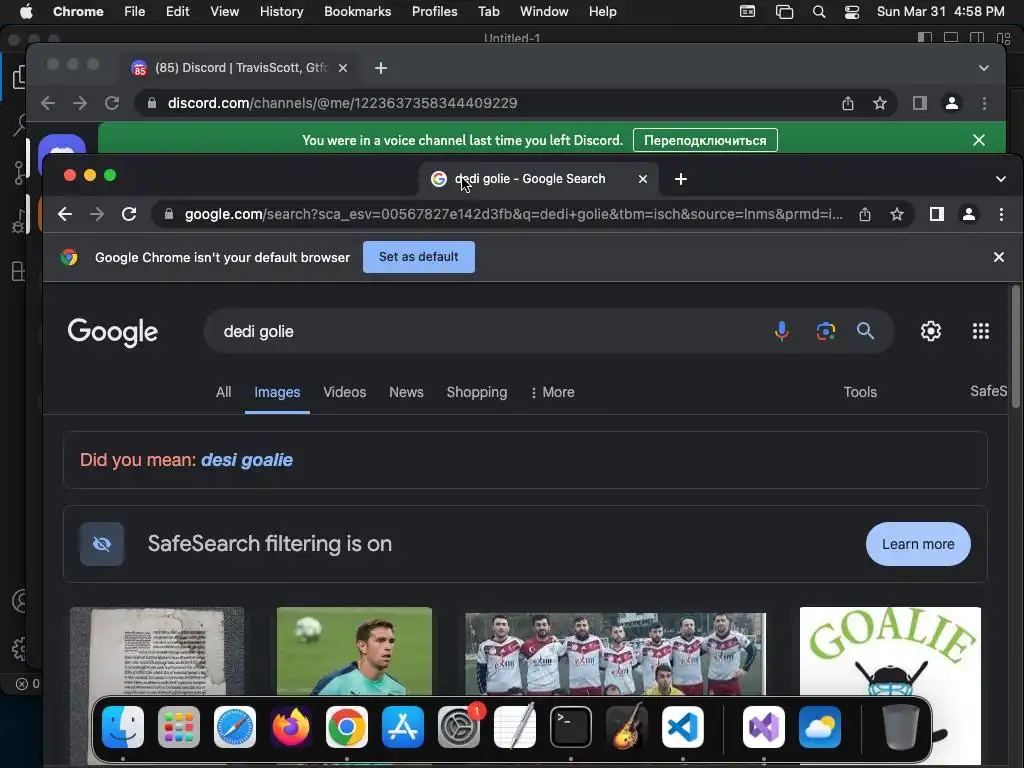Image resolution: width=1024 pixels, height=768 pixels.
Task: Open the Google apps grid
Action: pyautogui.click(x=981, y=331)
